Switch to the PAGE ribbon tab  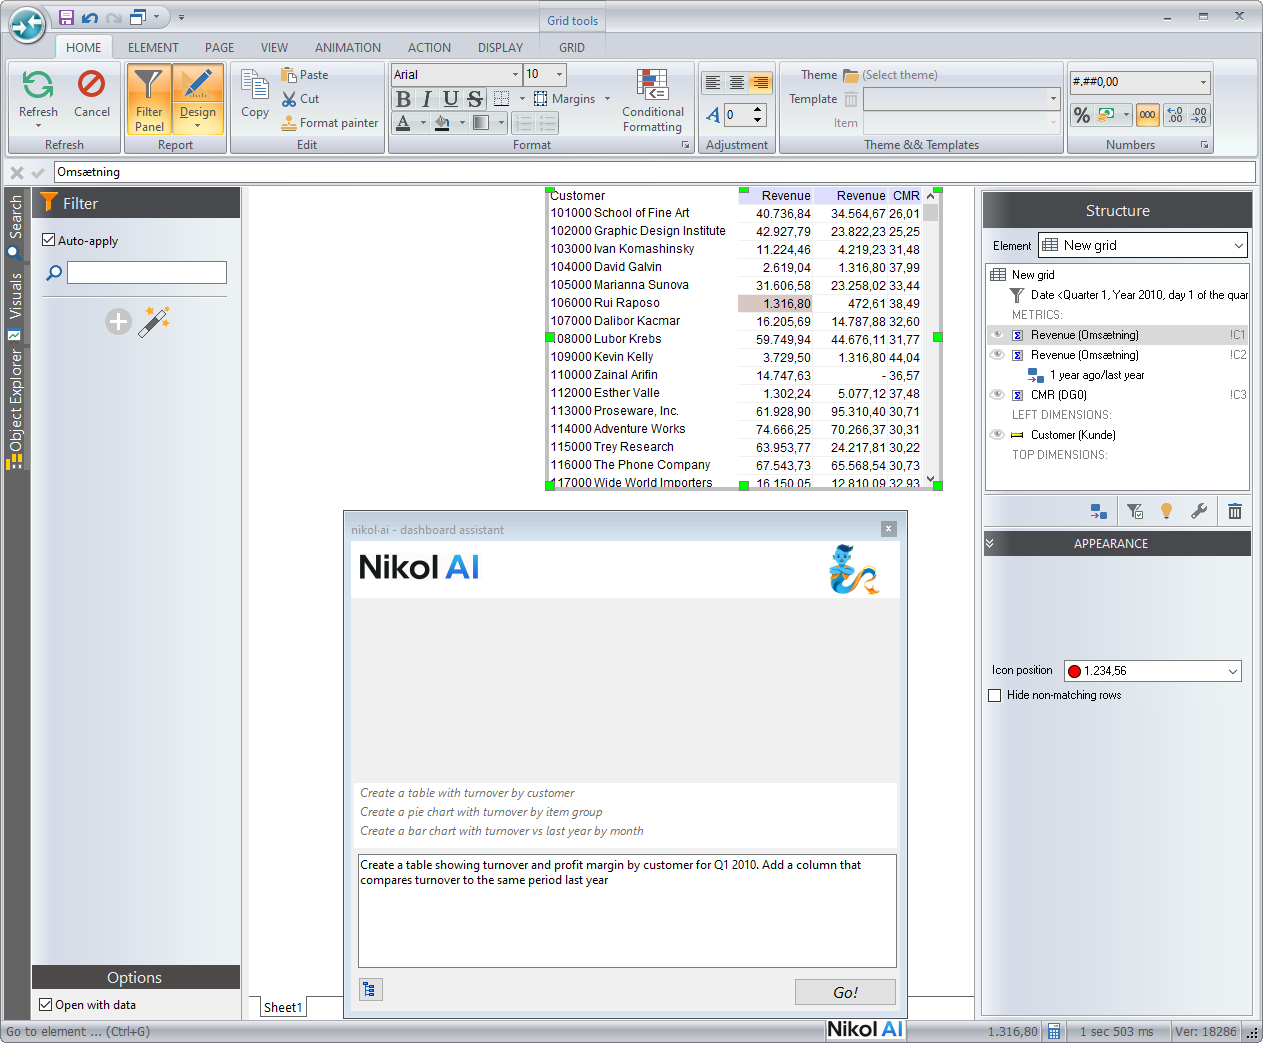219,47
